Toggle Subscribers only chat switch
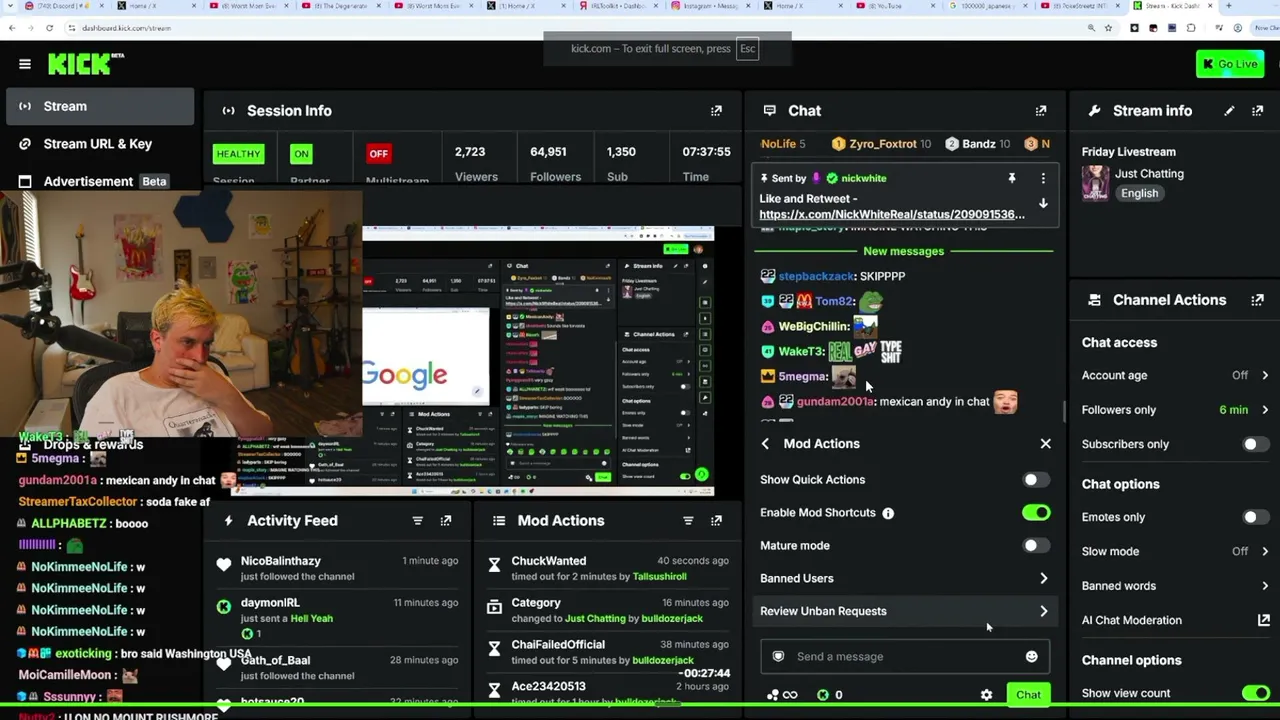Image resolution: width=1280 pixels, height=720 pixels. (1255, 444)
